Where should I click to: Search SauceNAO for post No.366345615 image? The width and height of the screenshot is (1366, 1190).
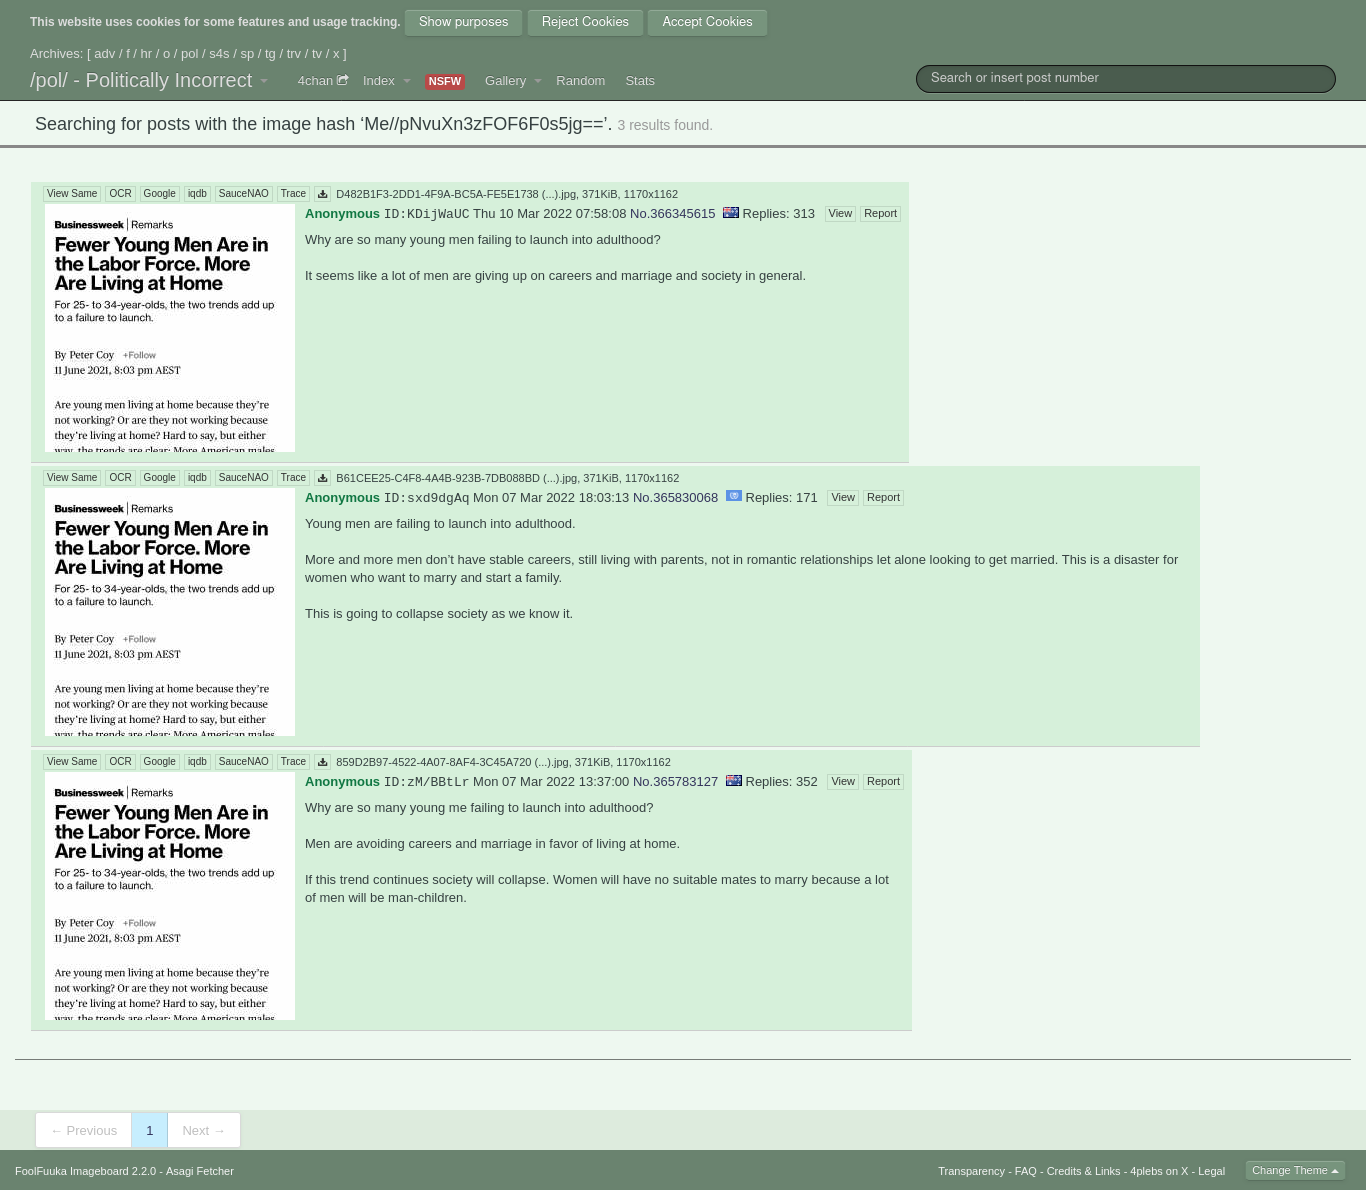pyautogui.click(x=243, y=194)
